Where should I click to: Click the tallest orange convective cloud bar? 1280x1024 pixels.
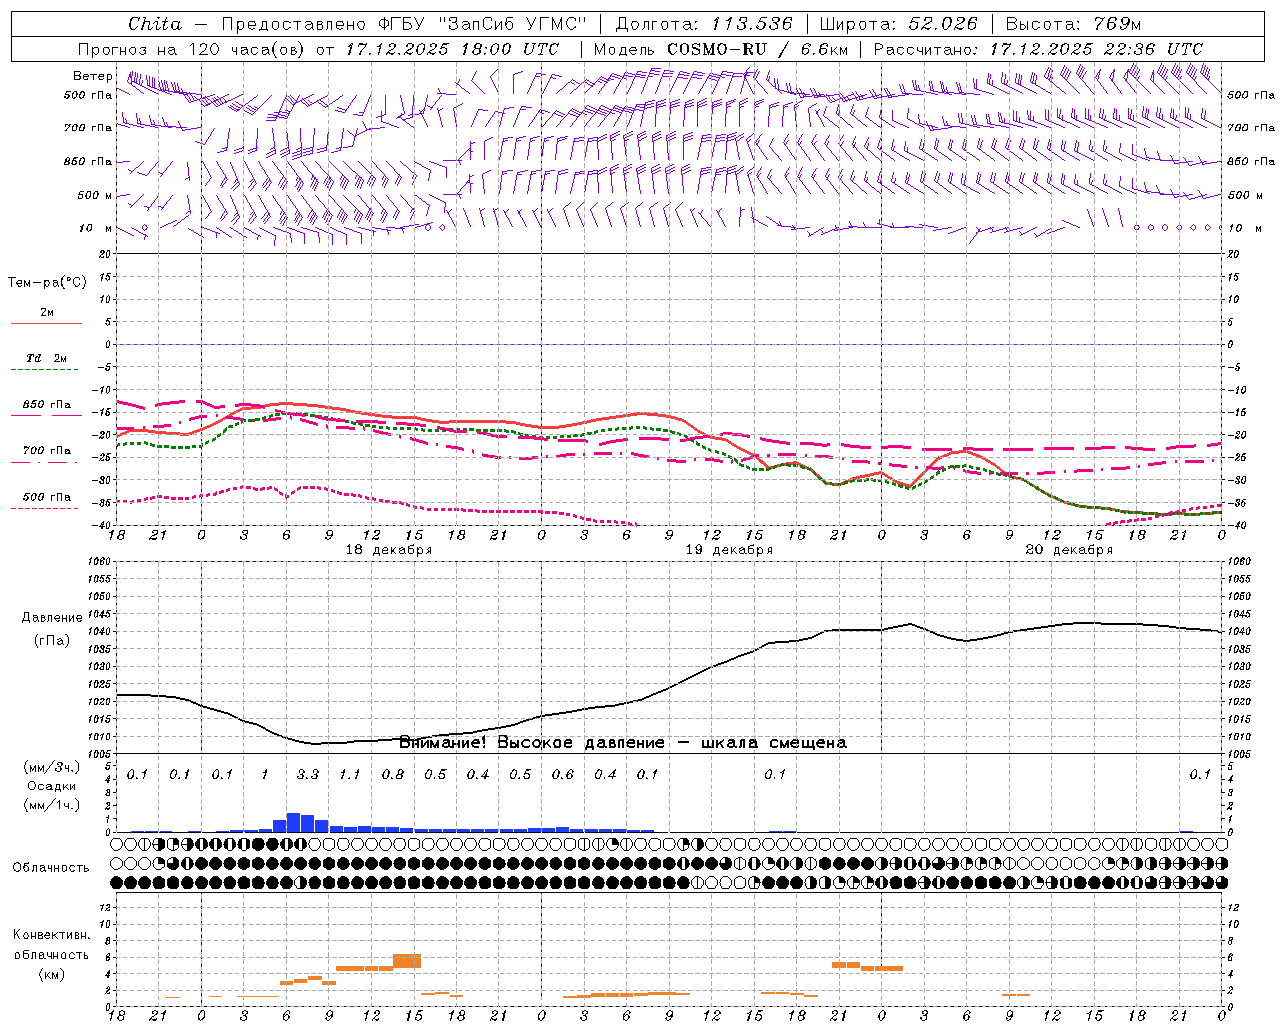point(407,961)
